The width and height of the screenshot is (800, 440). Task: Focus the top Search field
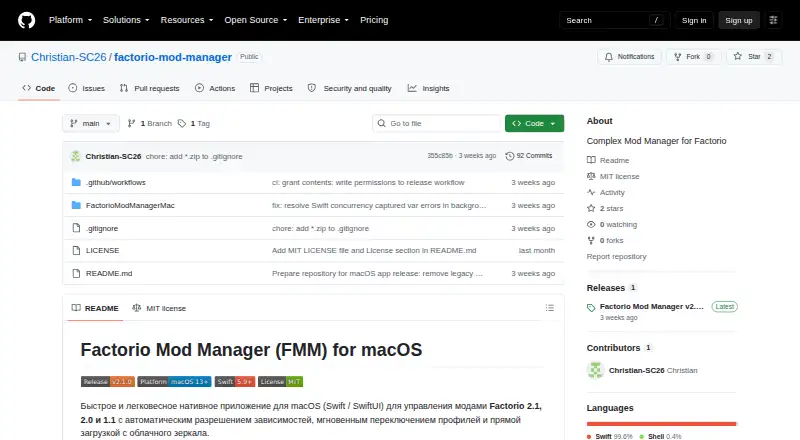pyautogui.click(x=614, y=20)
